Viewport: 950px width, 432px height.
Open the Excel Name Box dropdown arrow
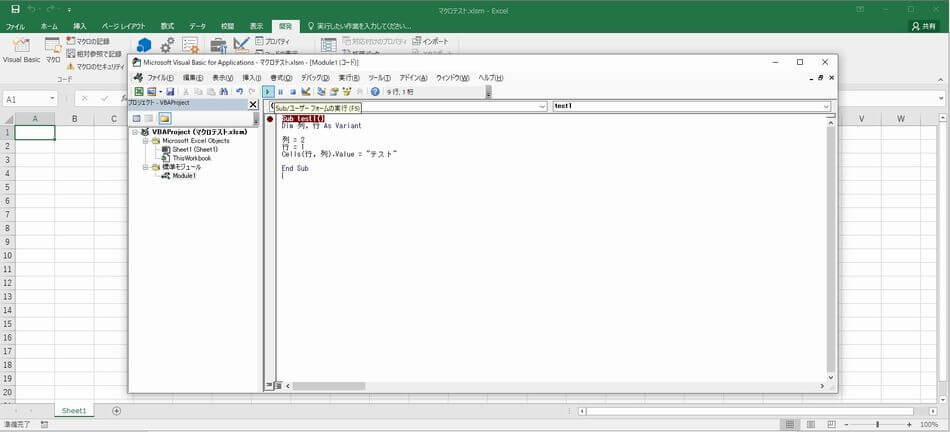53,98
